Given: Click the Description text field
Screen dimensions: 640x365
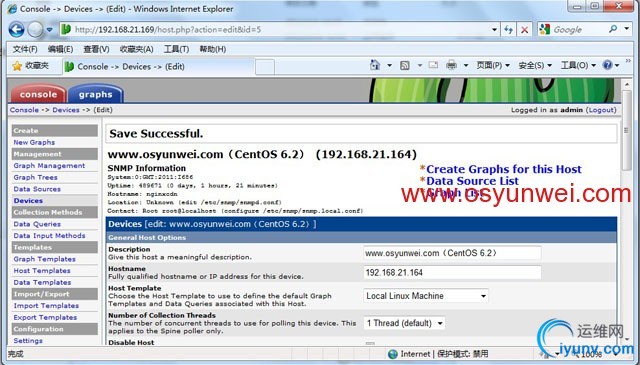Looking at the screenshot, I should 452,253.
